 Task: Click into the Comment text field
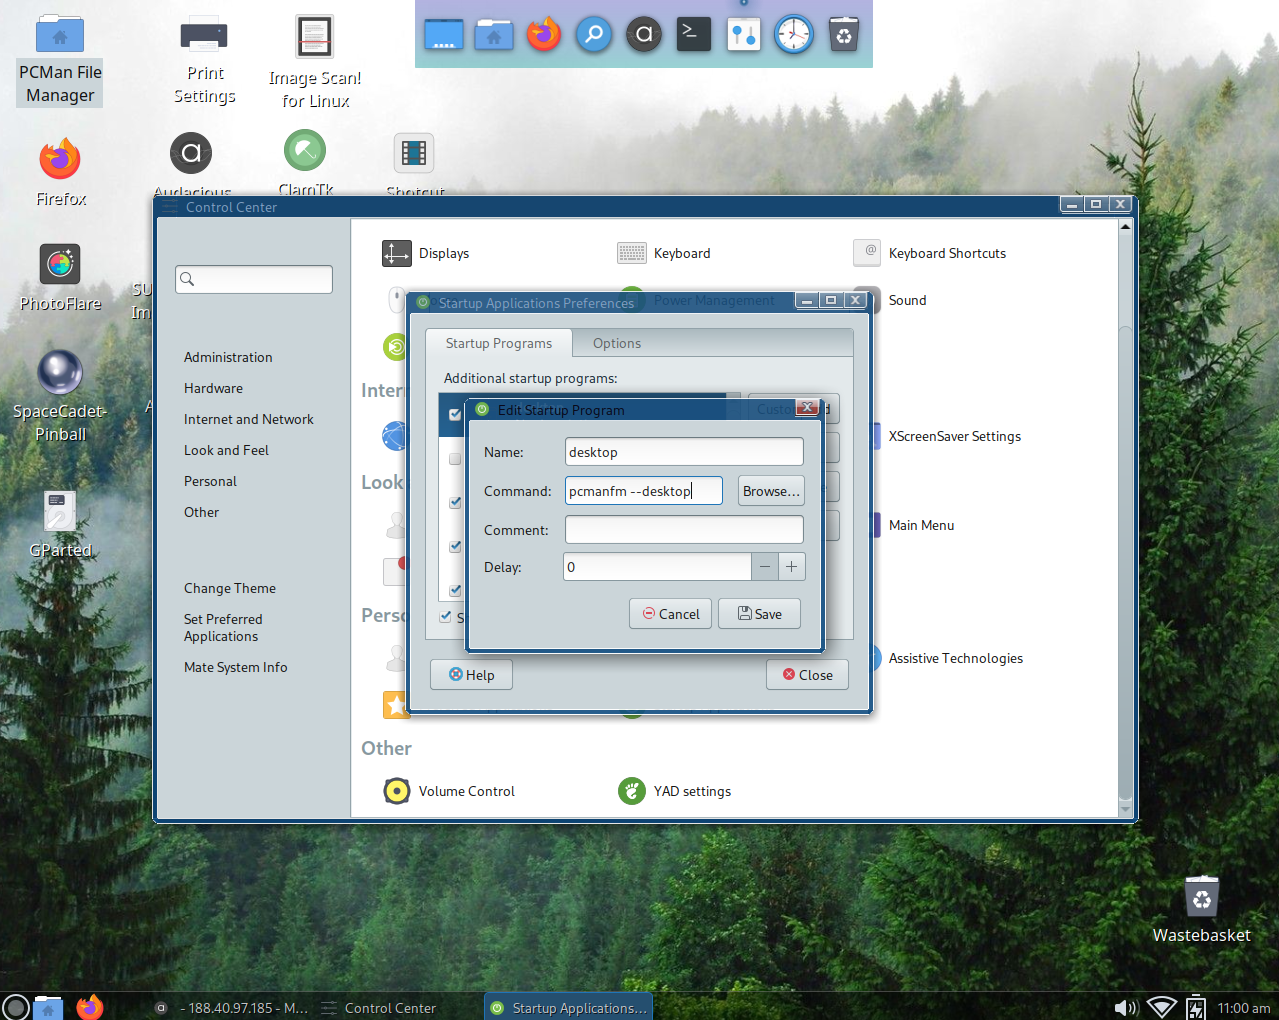coord(684,530)
